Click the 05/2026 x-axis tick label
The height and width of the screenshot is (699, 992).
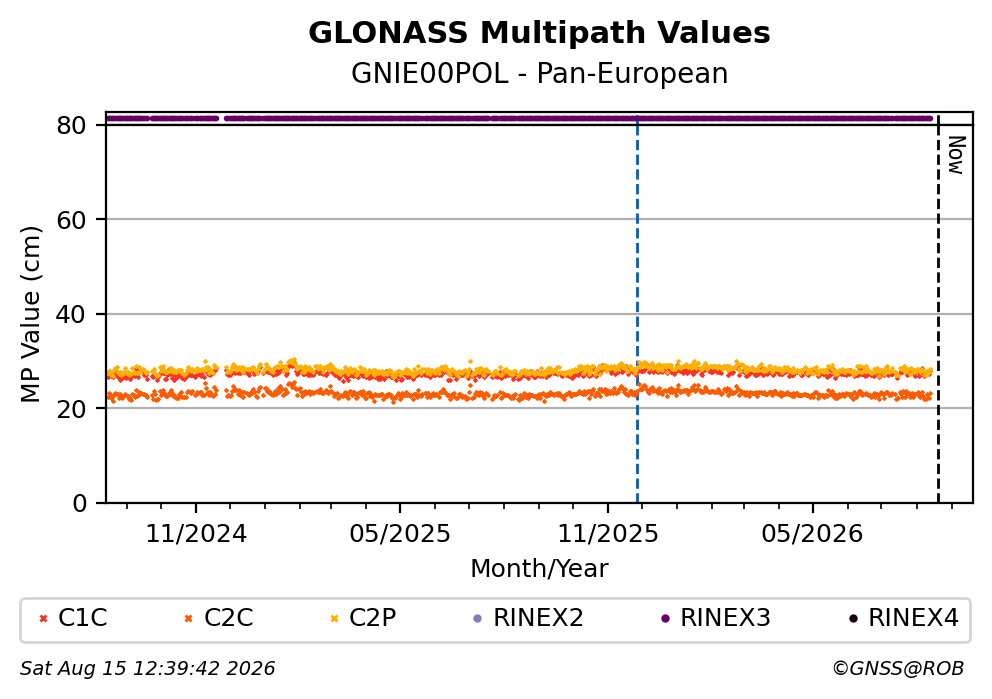click(x=812, y=535)
